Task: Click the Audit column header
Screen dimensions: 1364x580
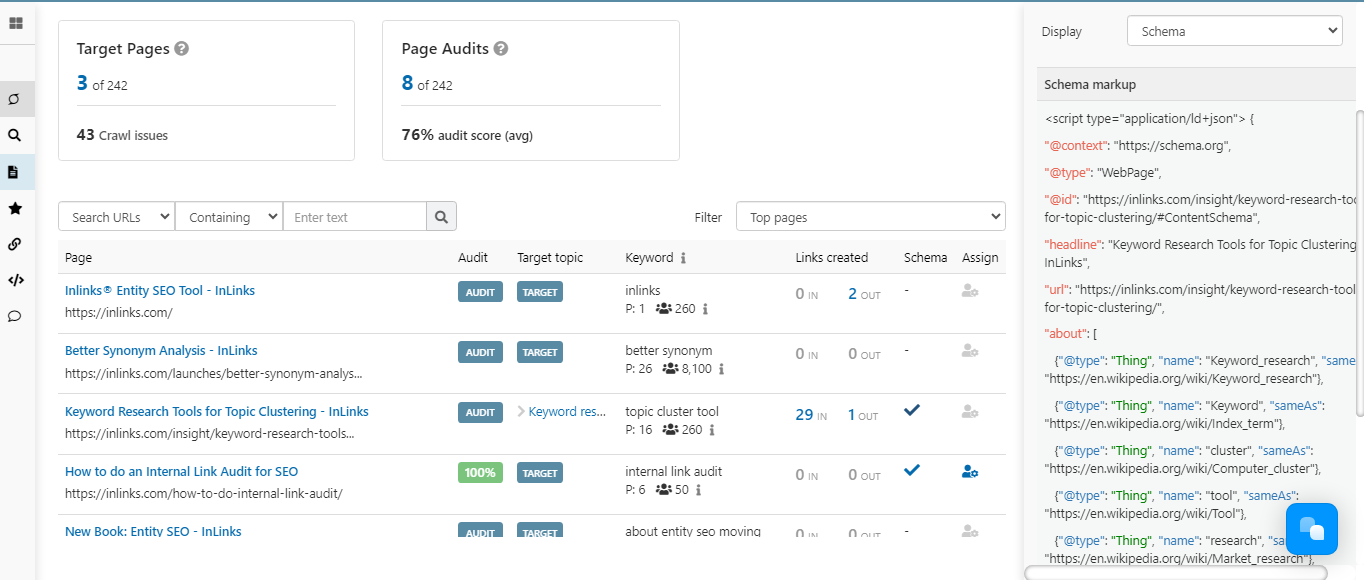Action: 473,258
